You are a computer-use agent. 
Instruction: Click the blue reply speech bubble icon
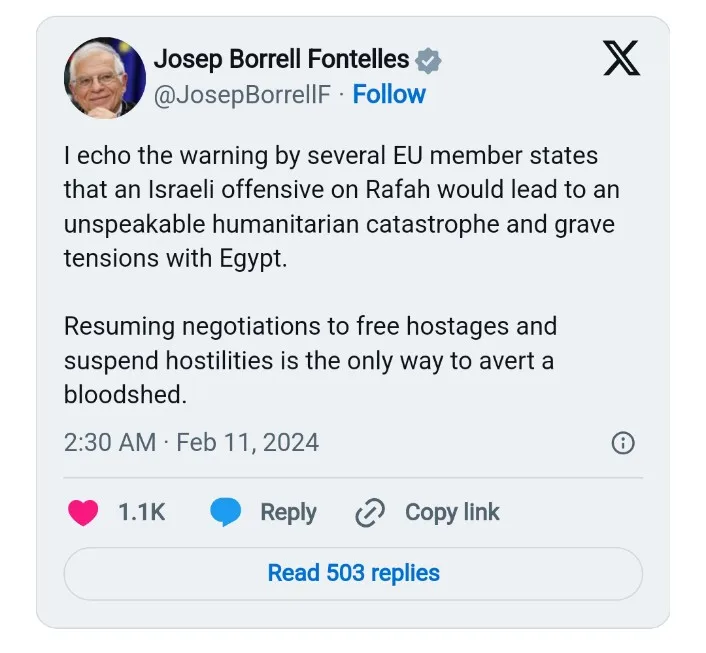(x=225, y=513)
